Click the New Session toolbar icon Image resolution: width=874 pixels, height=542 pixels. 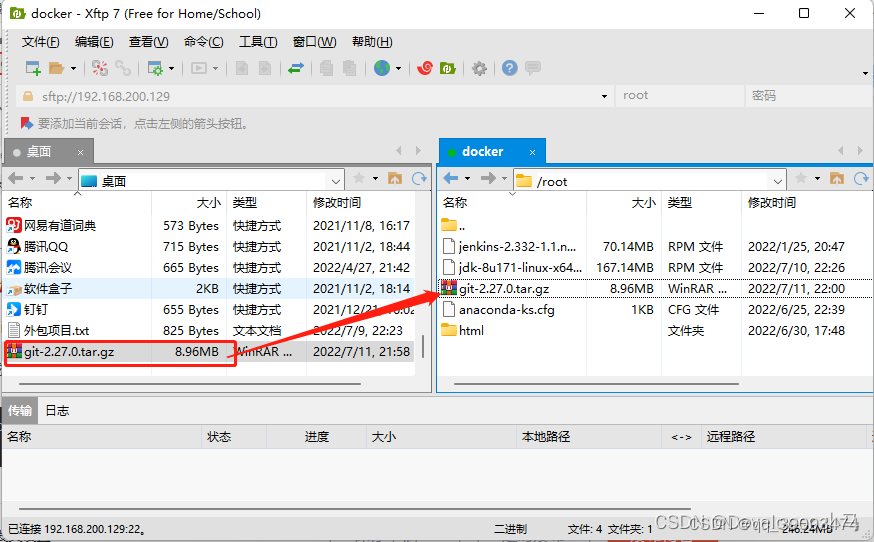pos(33,68)
